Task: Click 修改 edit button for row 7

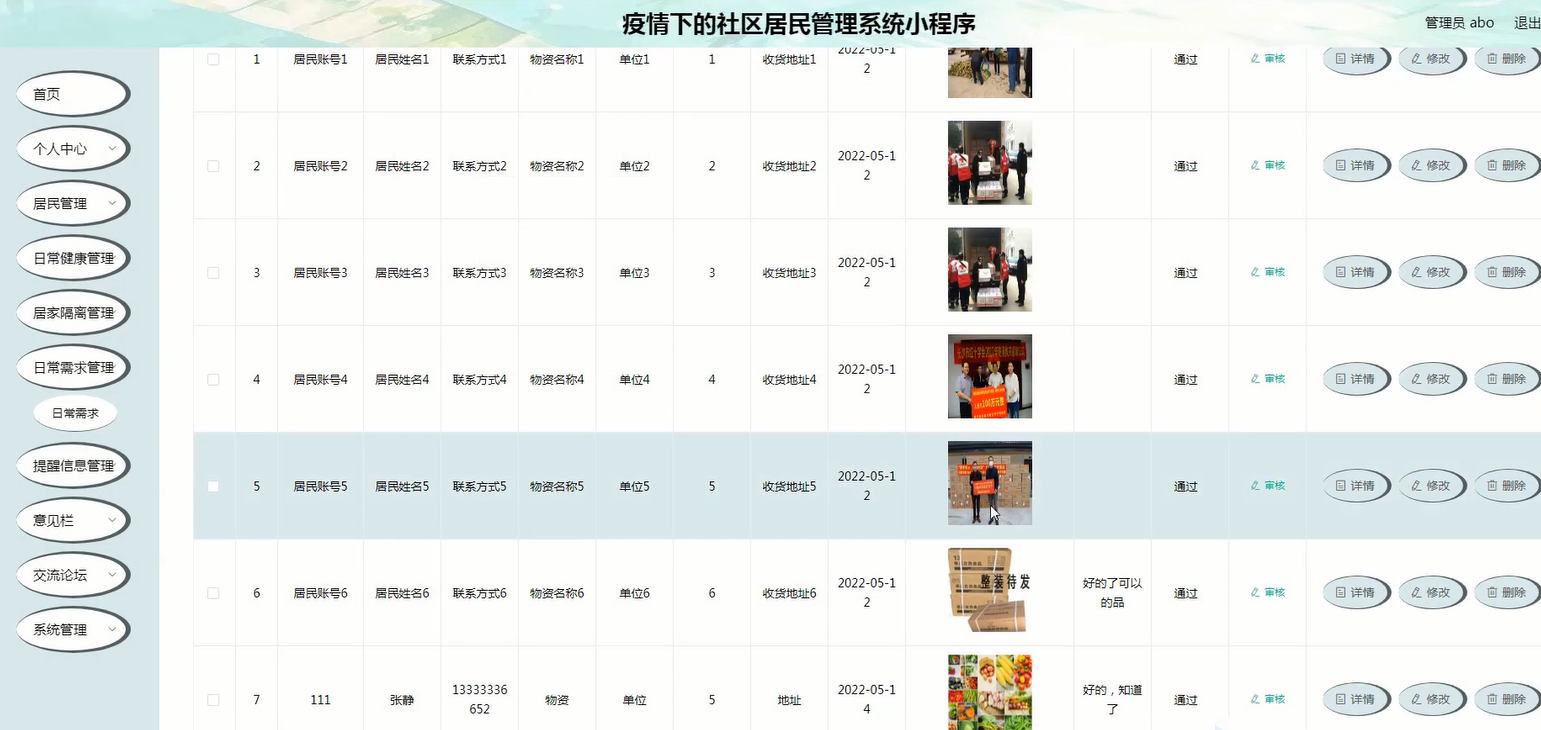Action: click(x=1432, y=700)
